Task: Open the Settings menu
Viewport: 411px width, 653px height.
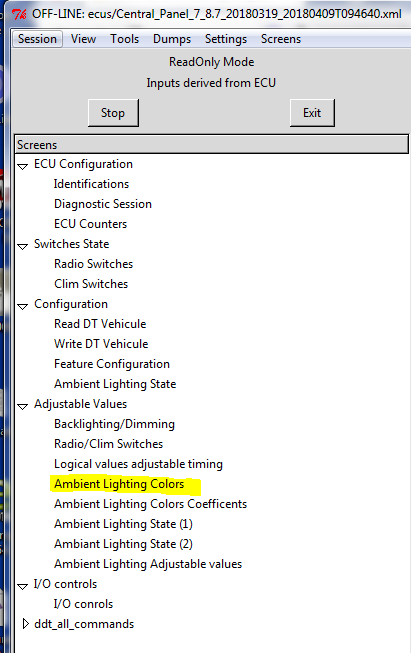Action: 226,39
